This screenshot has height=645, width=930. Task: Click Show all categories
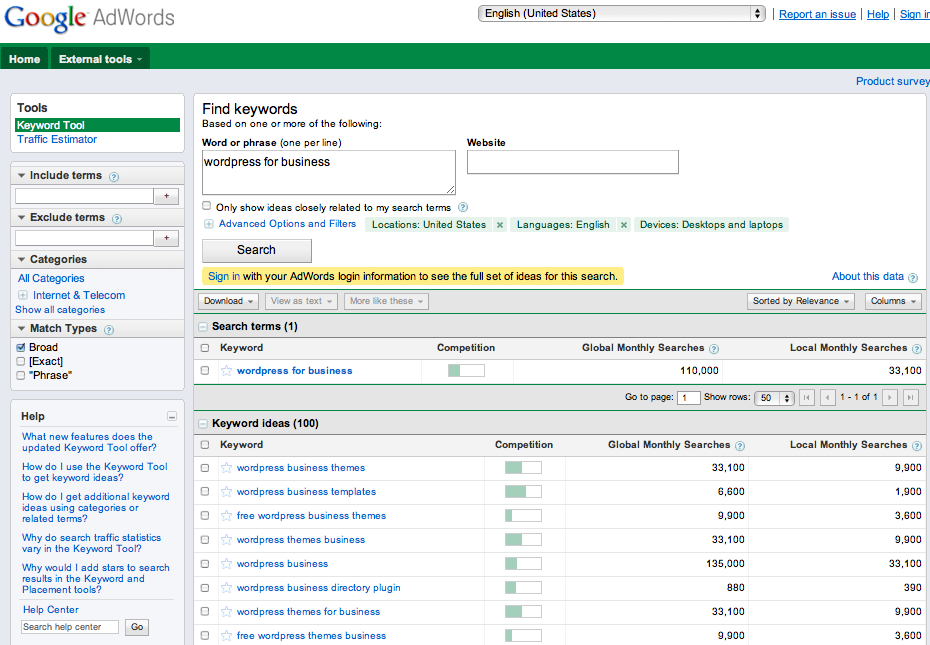pyautogui.click(x=60, y=310)
